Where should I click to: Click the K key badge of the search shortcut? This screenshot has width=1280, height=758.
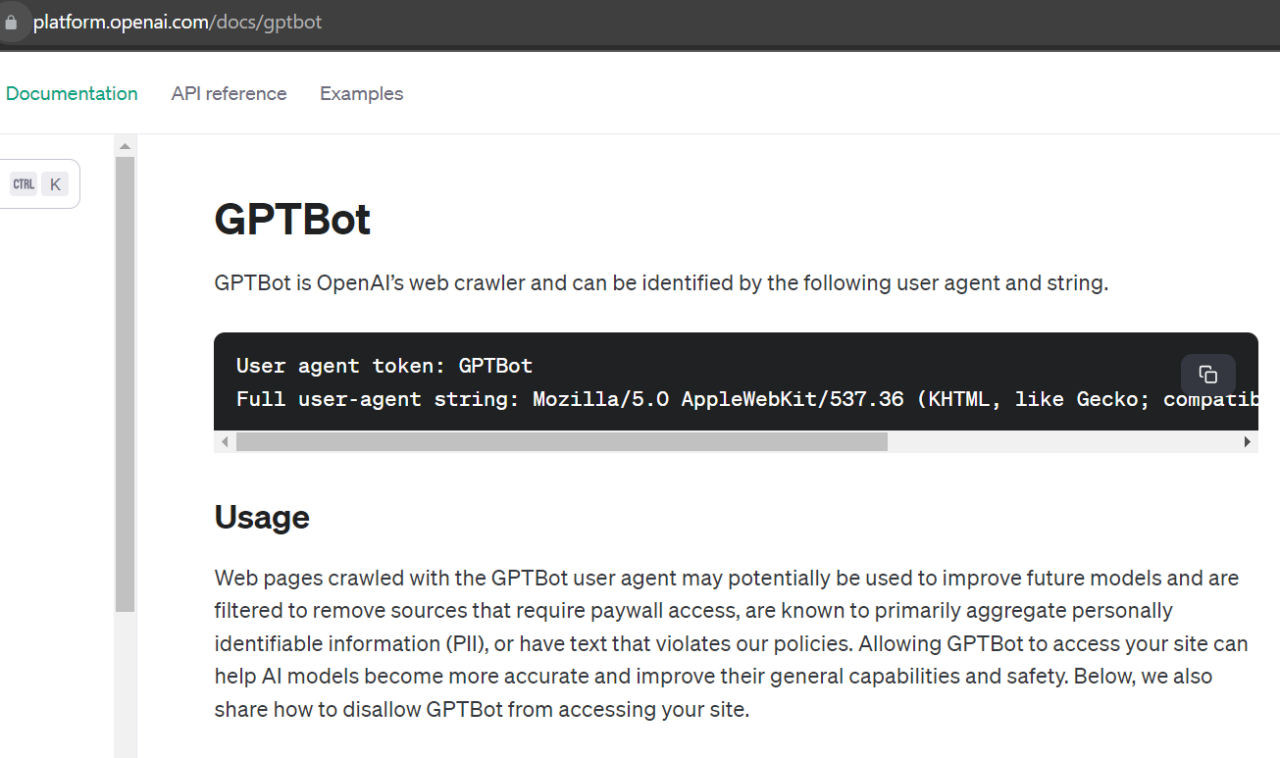tap(55, 183)
